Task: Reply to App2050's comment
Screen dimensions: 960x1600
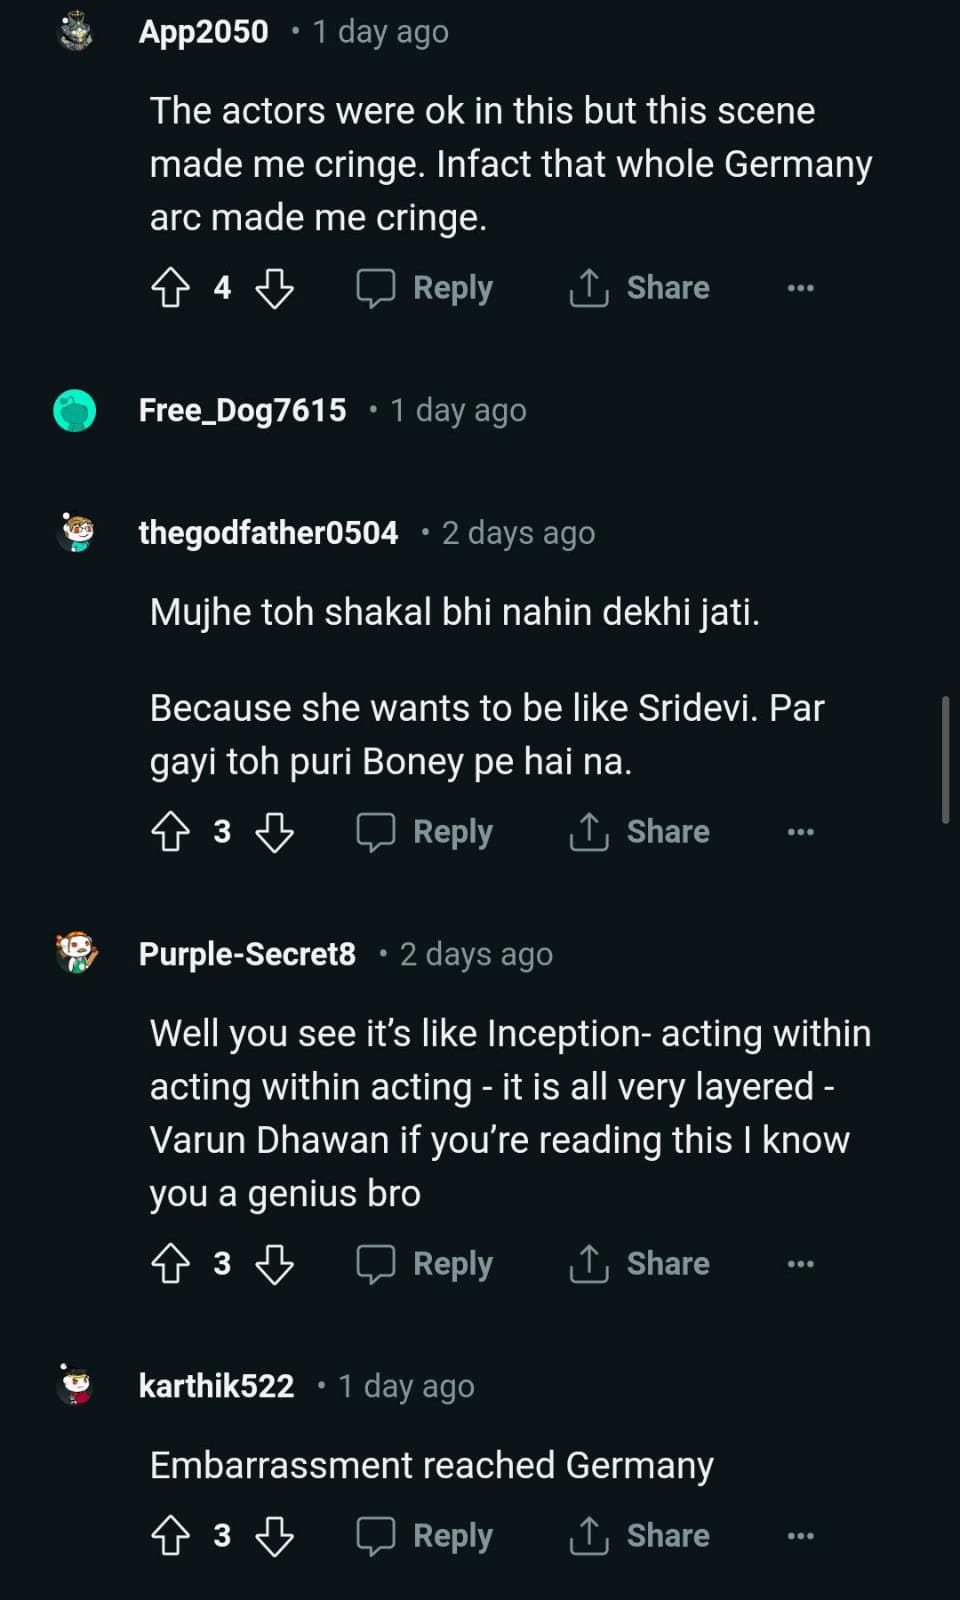Action: click(425, 289)
